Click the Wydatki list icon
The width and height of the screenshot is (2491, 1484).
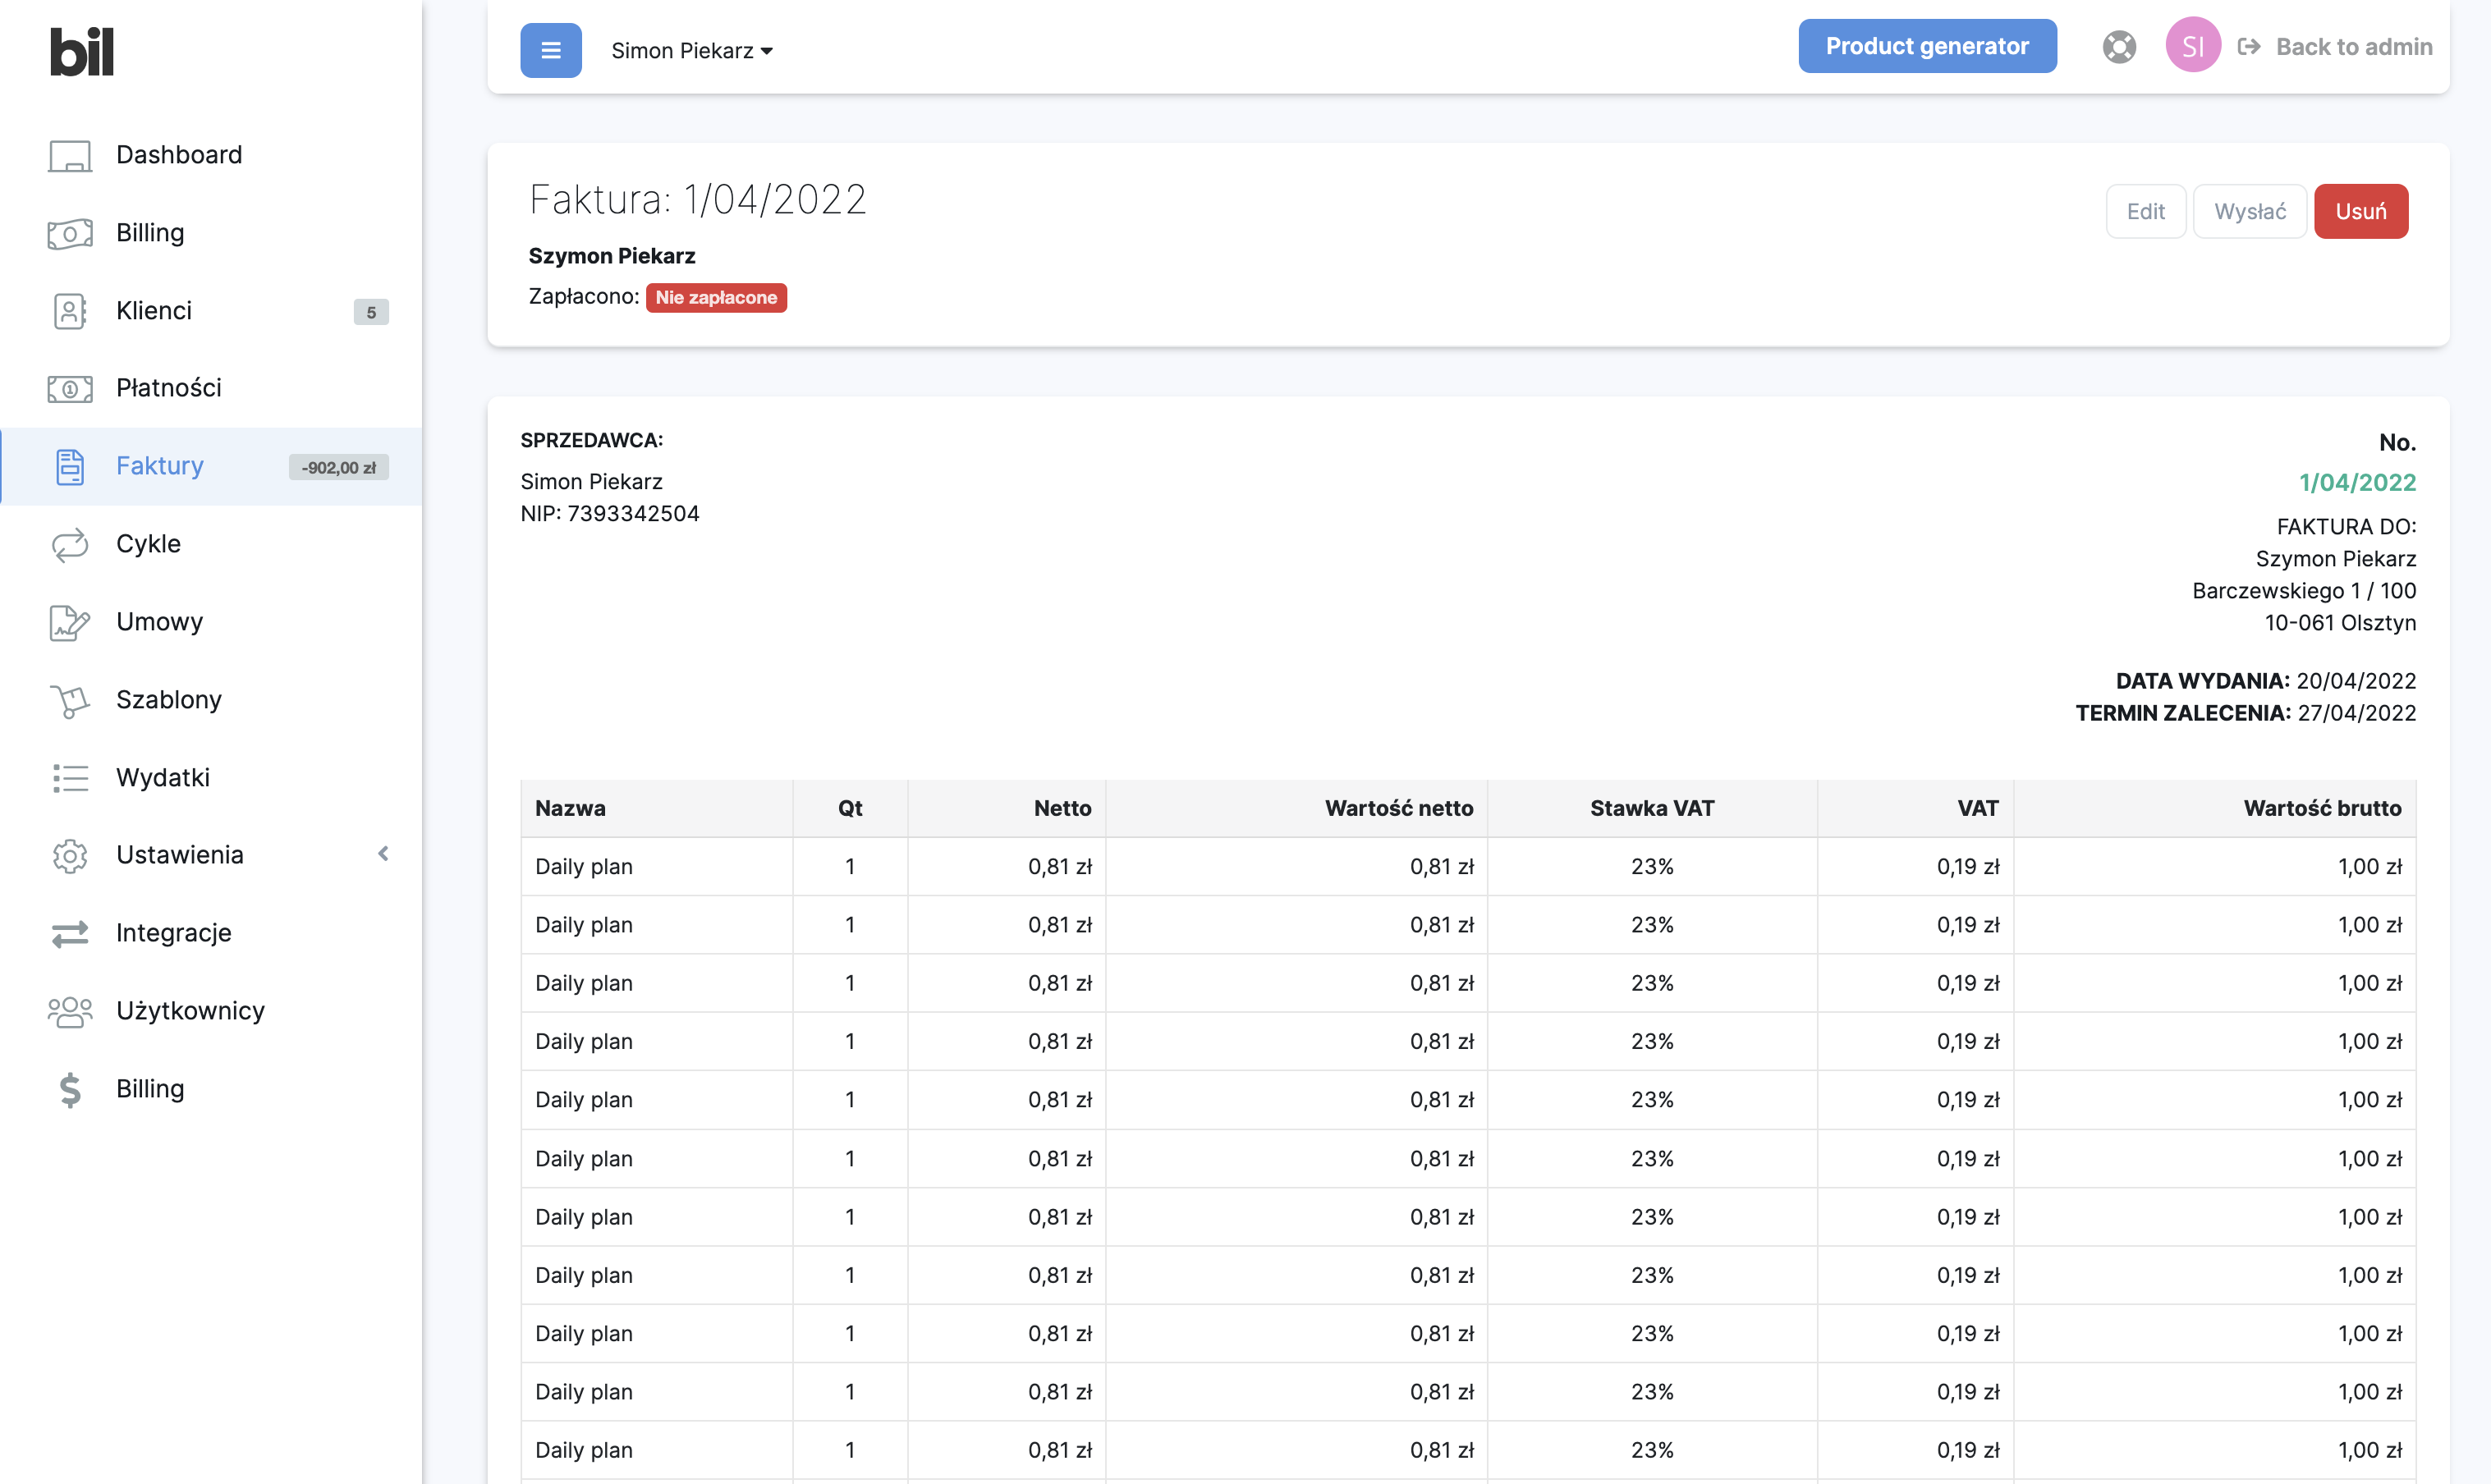tap(70, 778)
